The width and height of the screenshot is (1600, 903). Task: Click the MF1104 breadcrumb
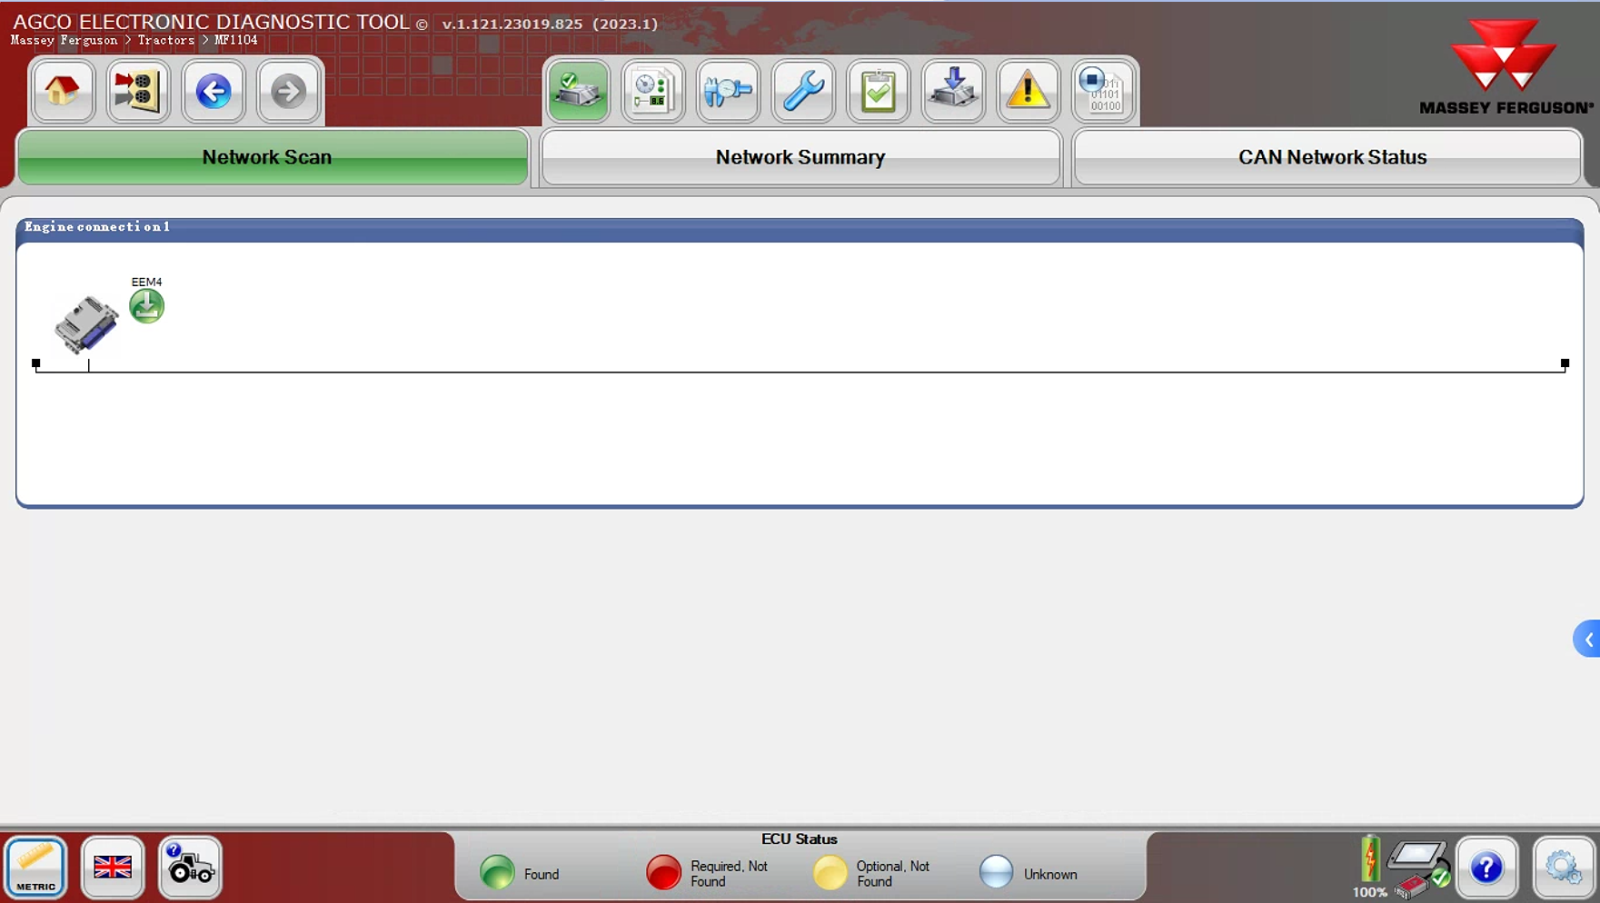click(236, 41)
